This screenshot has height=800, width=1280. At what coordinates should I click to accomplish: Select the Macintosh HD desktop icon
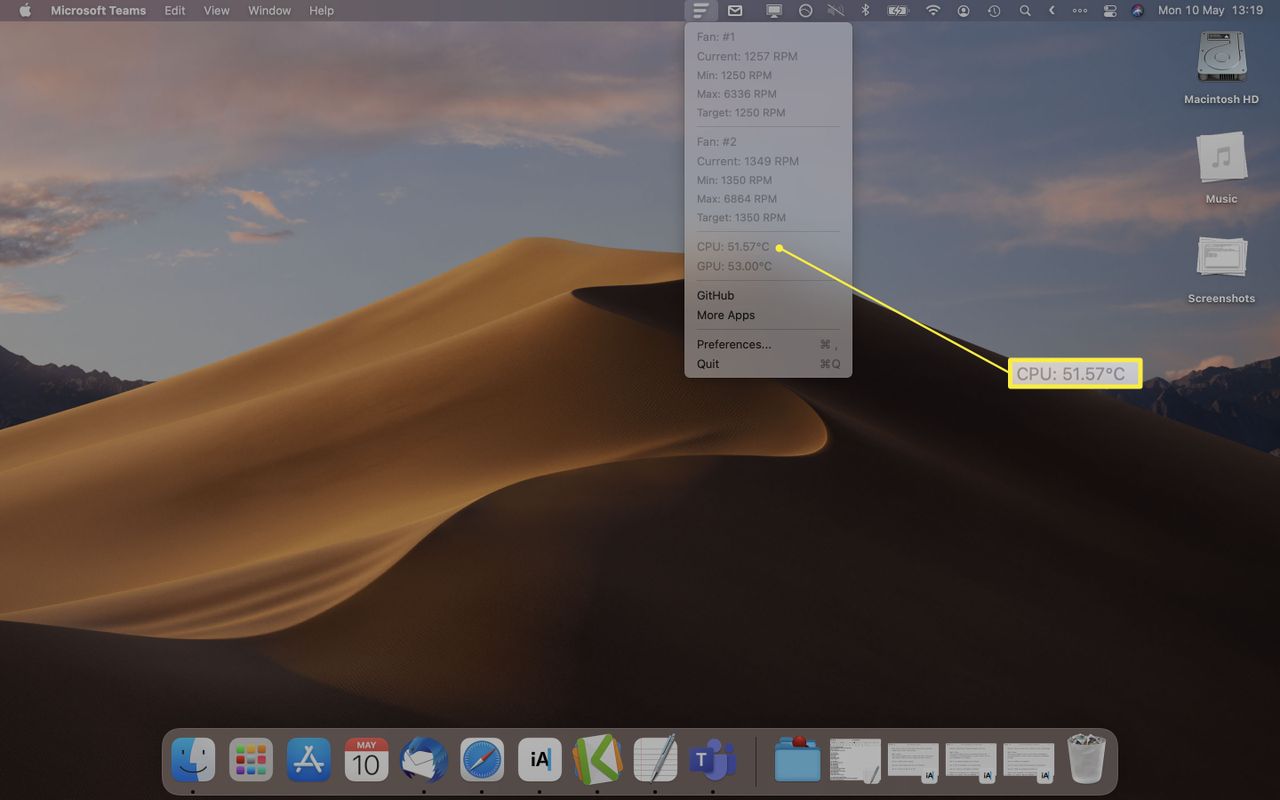pos(1221,68)
